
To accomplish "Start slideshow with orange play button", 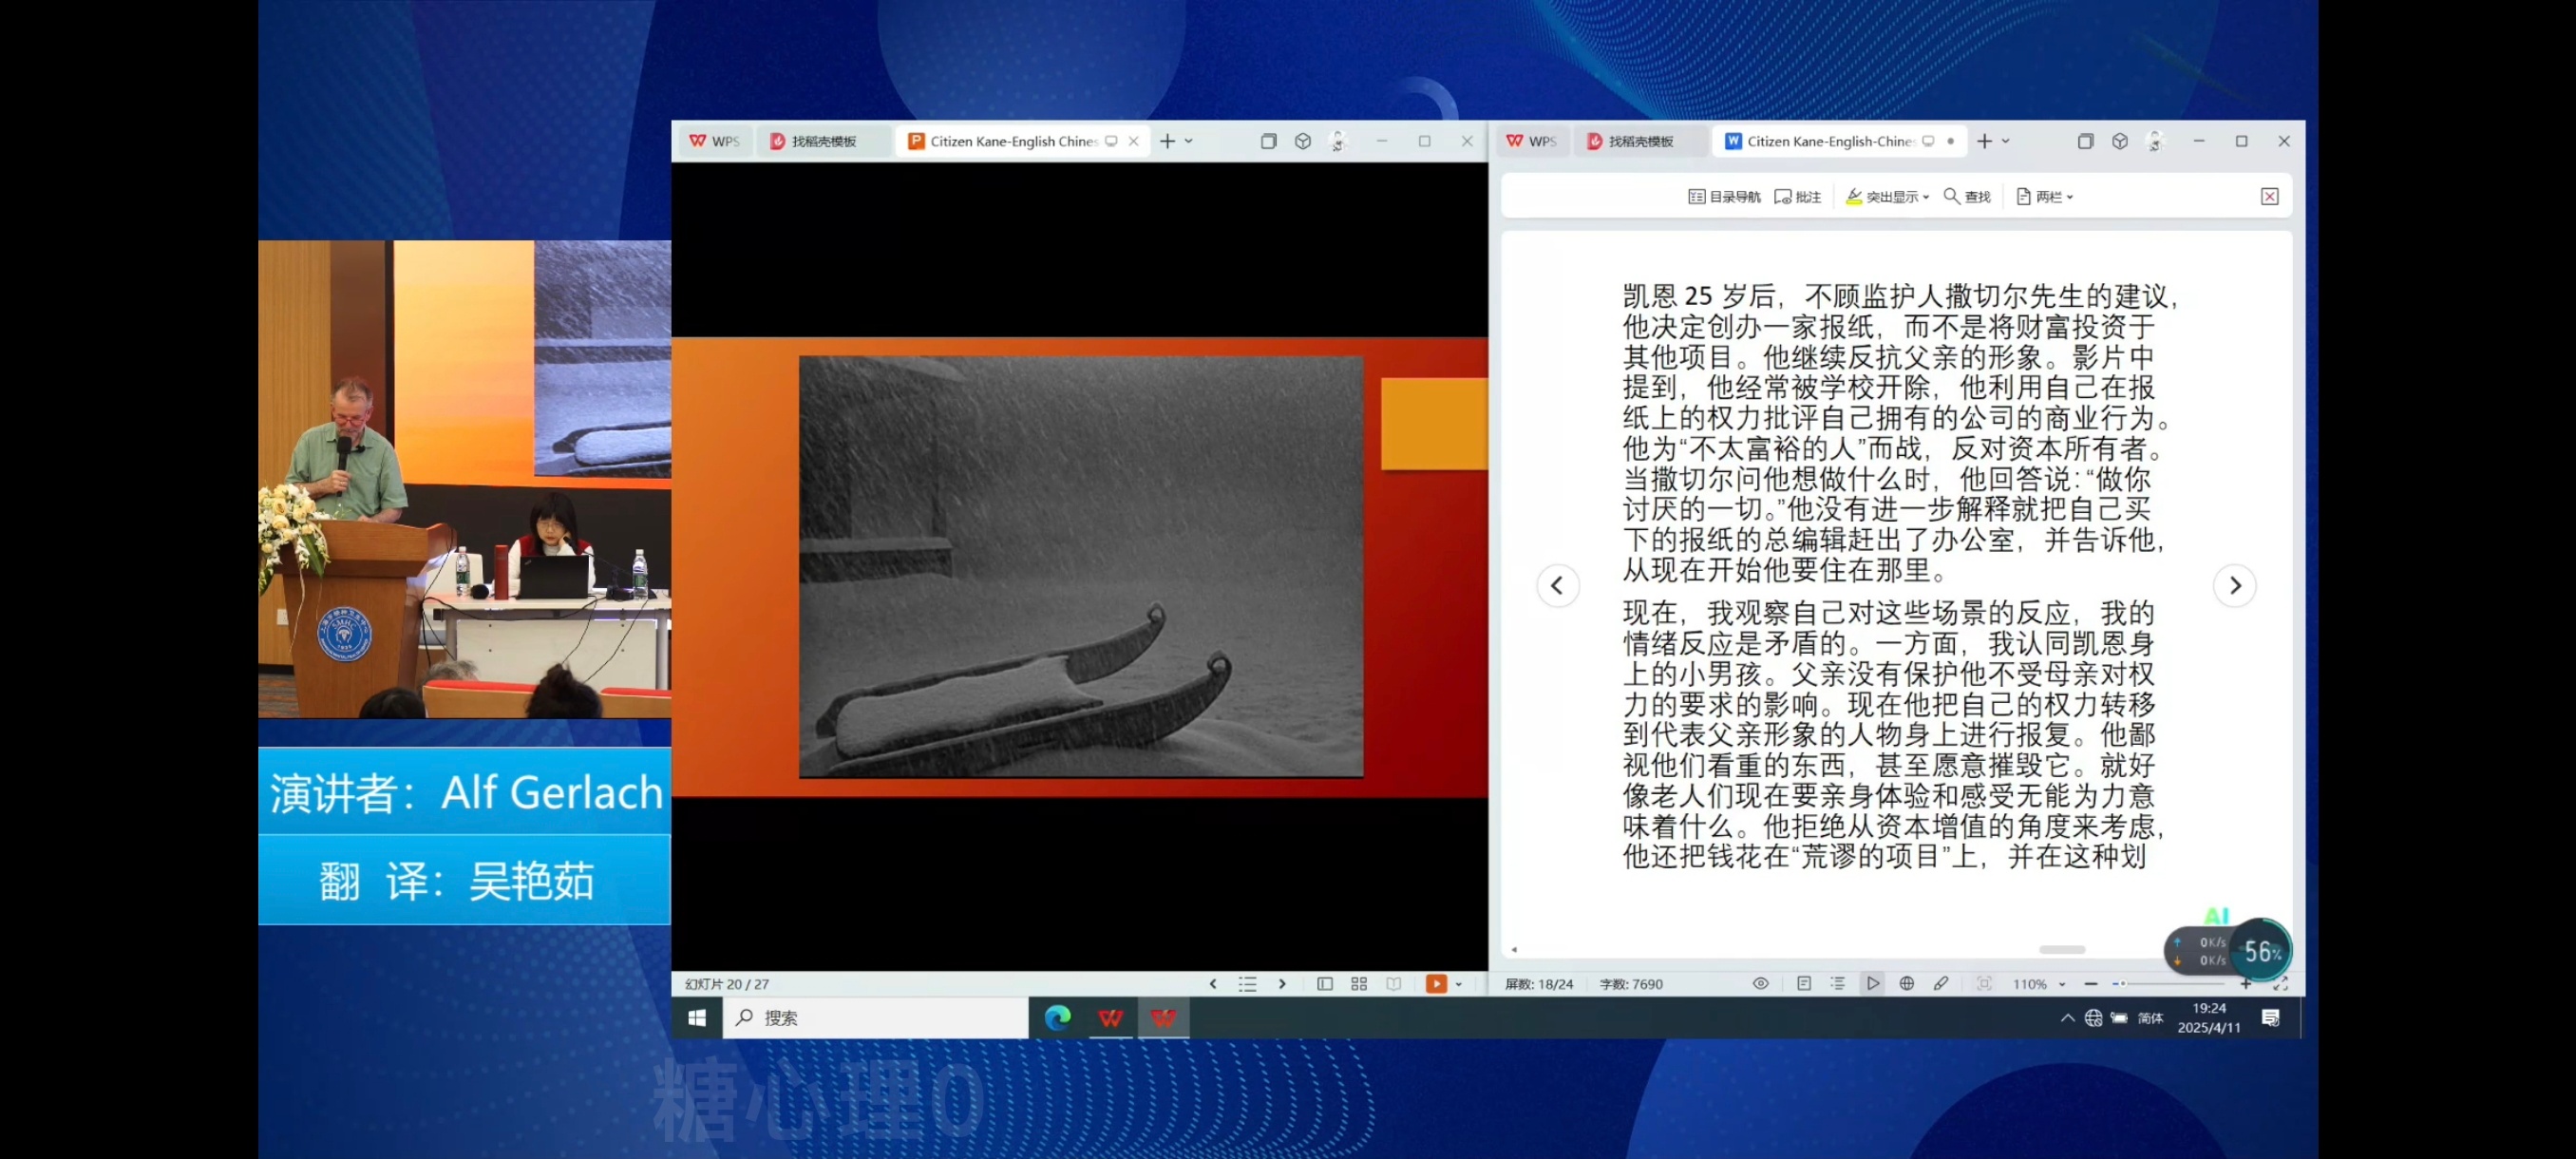I will pos(1436,984).
